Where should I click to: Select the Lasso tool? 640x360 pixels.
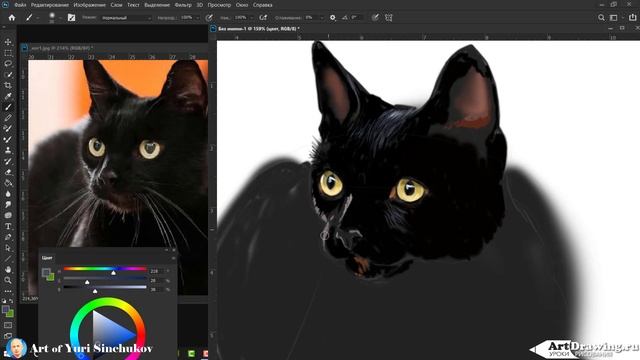(8, 64)
